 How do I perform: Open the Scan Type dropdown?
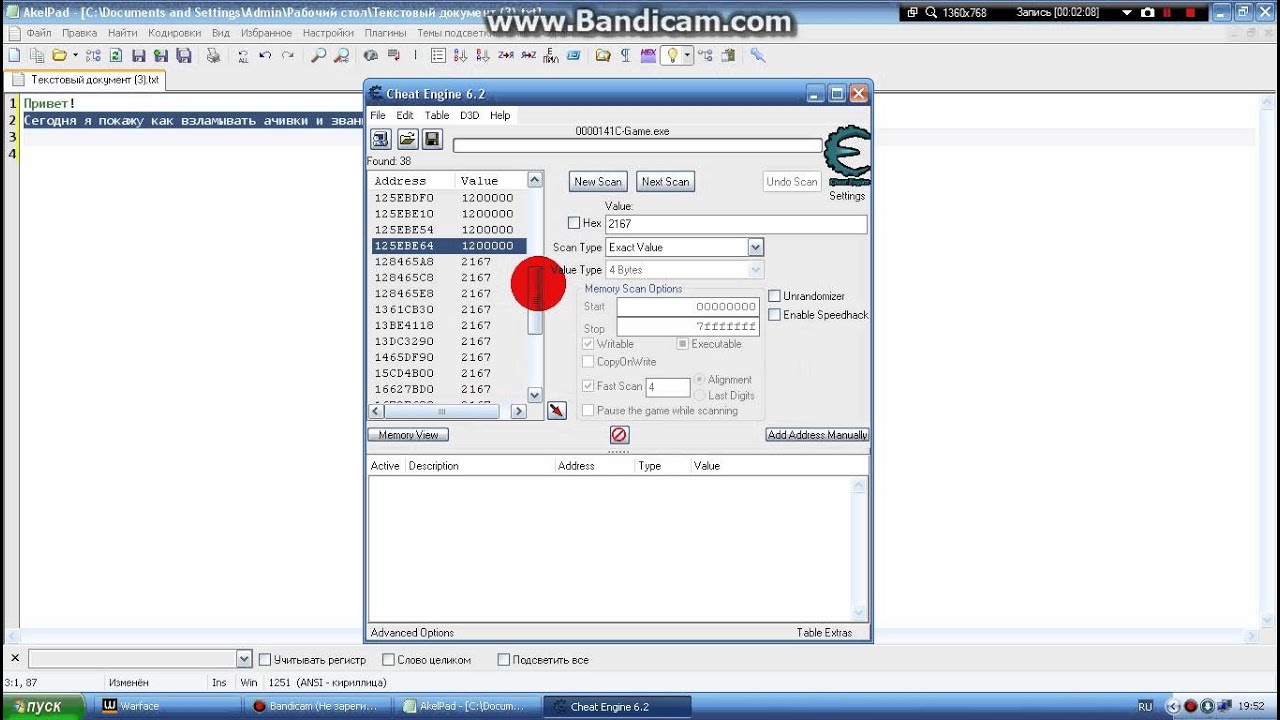coord(755,247)
